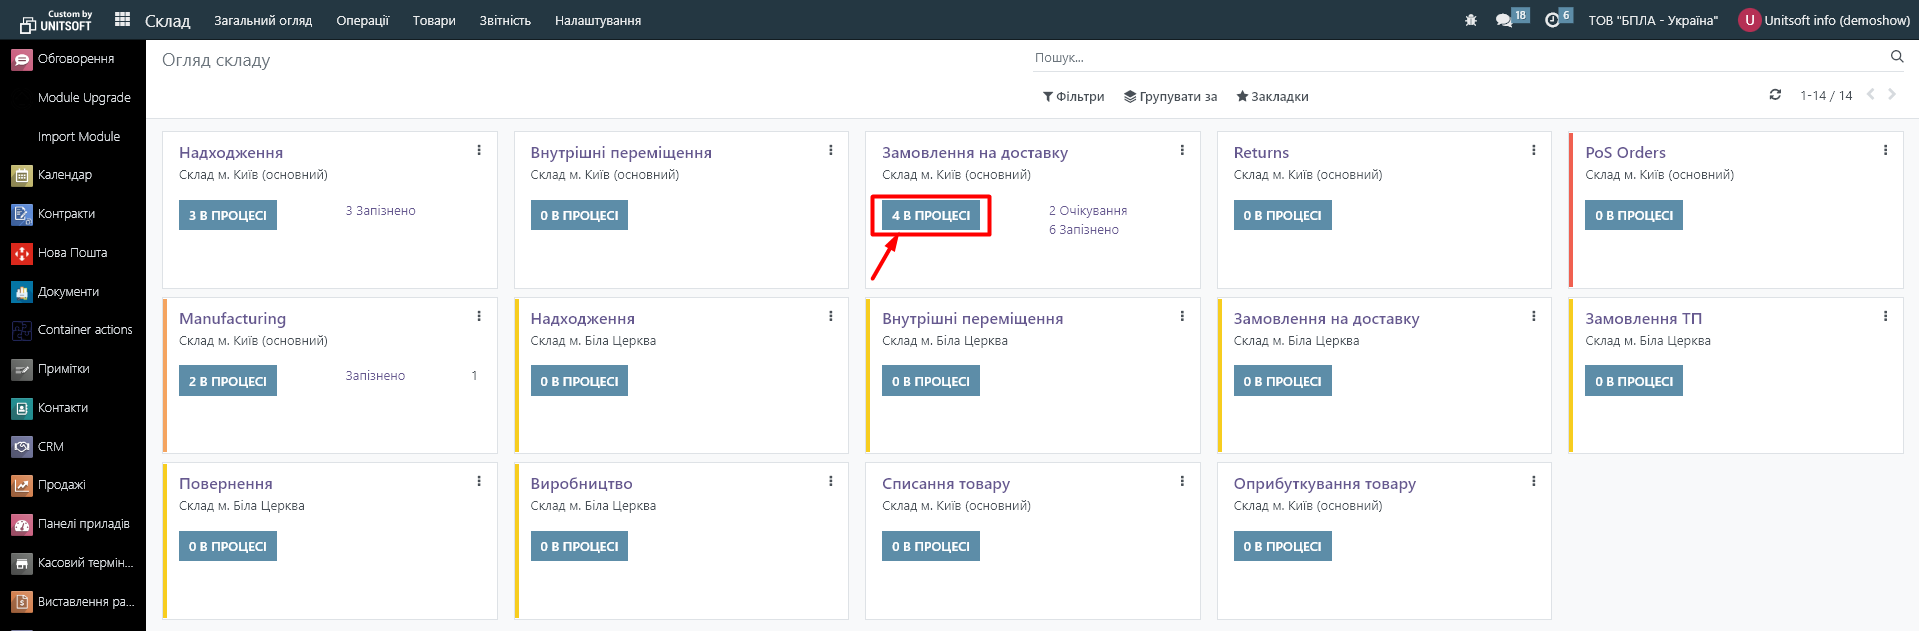Open the Операції menu
This screenshot has width=1919, height=631.
point(362,20)
